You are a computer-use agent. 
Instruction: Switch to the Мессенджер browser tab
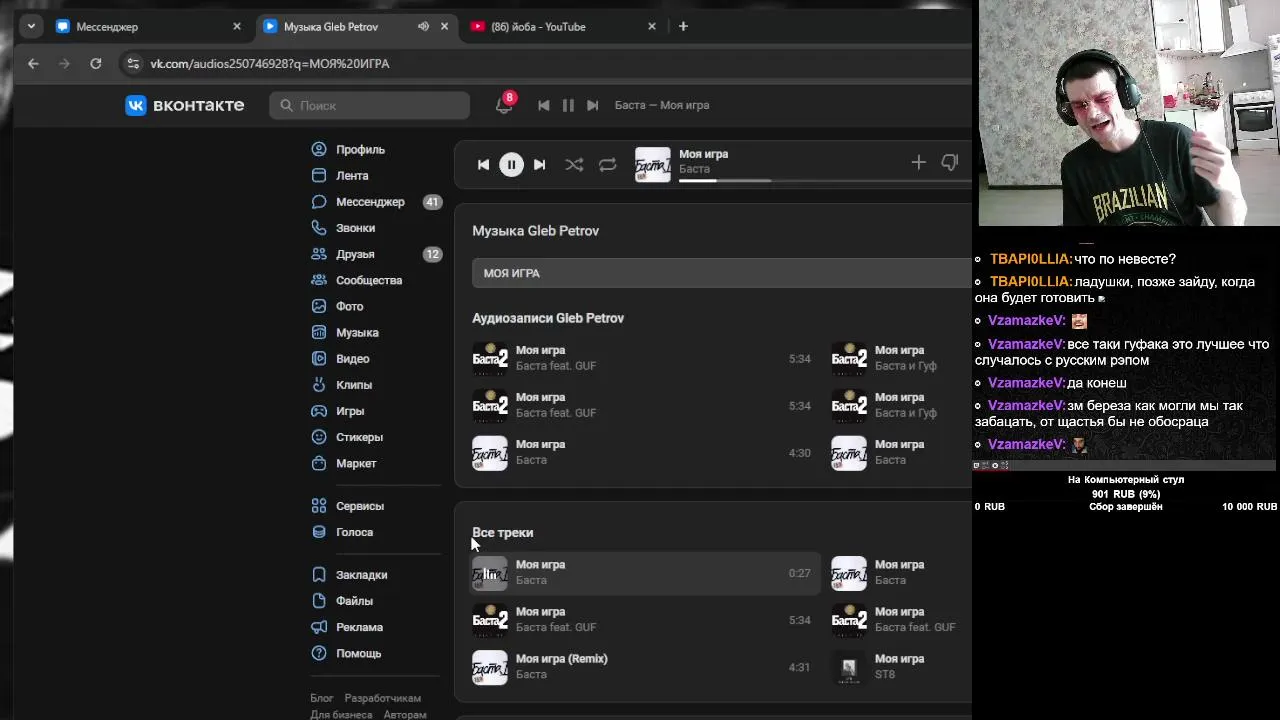[147, 27]
